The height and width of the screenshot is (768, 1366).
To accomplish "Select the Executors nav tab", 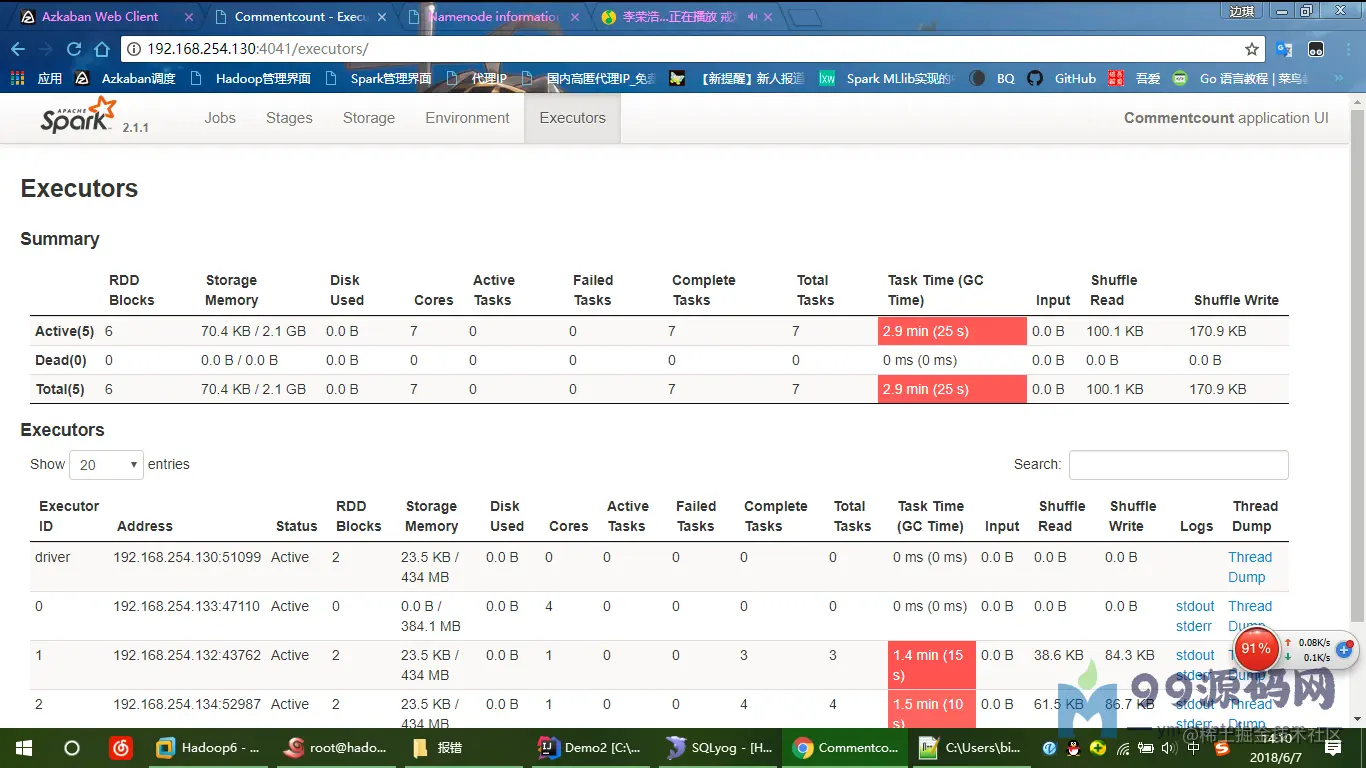I will [572, 118].
